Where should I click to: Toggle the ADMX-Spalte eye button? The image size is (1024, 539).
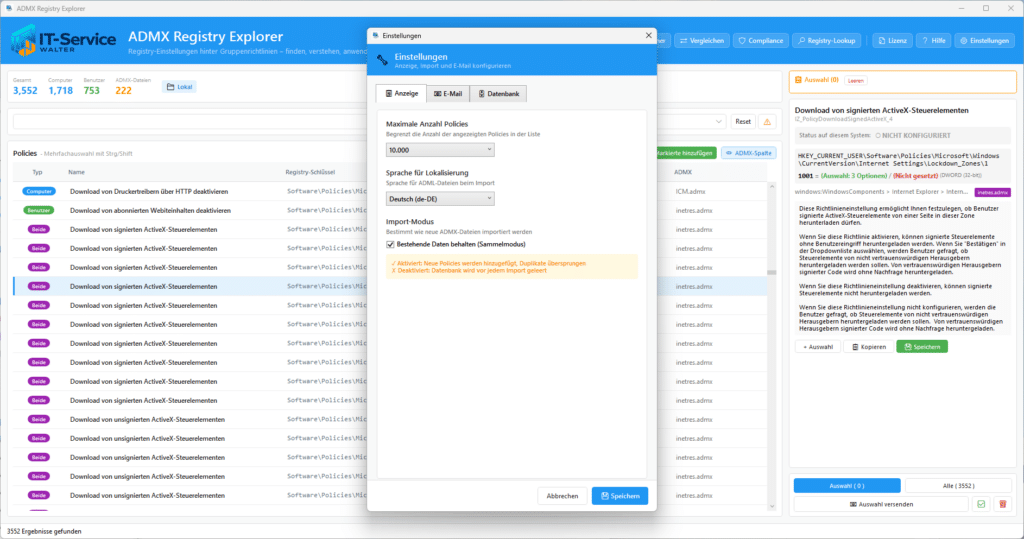click(x=748, y=153)
